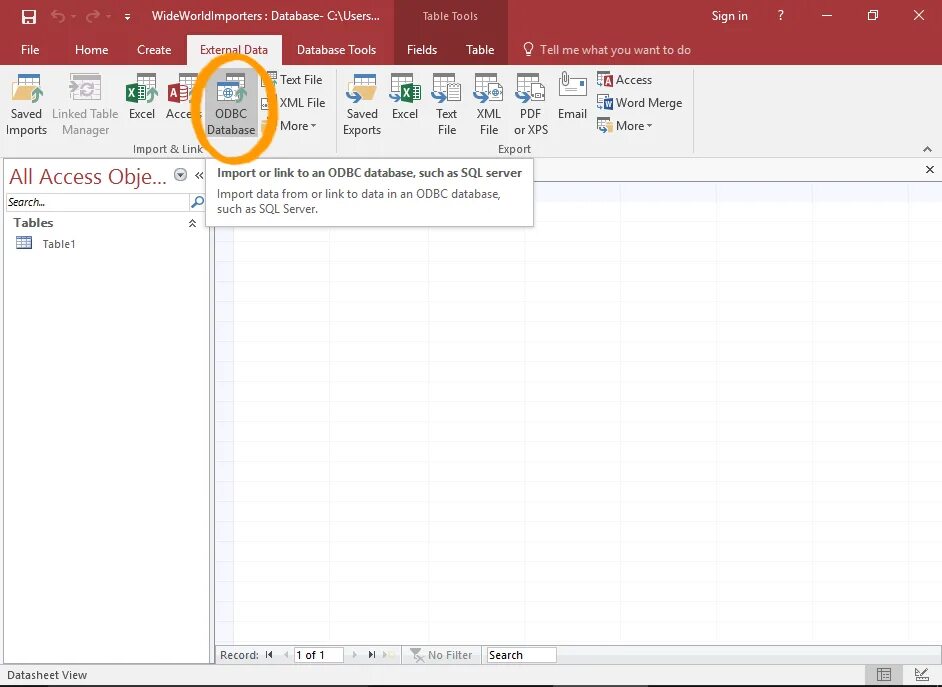The image size is (942, 687).
Task: Click new blank record button
Action: click(389, 655)
